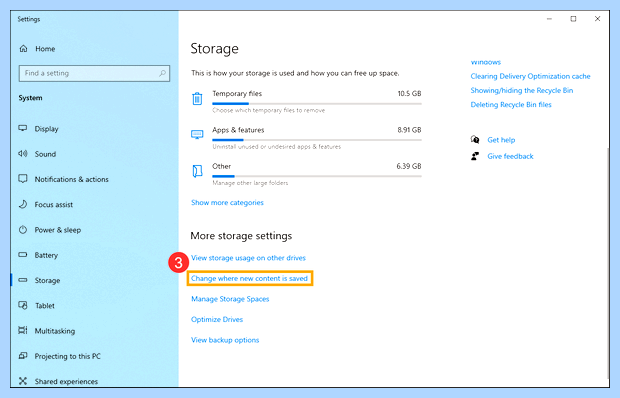620x398 pixels.
Task: Open Tablet settings
Action: point(45,306)
